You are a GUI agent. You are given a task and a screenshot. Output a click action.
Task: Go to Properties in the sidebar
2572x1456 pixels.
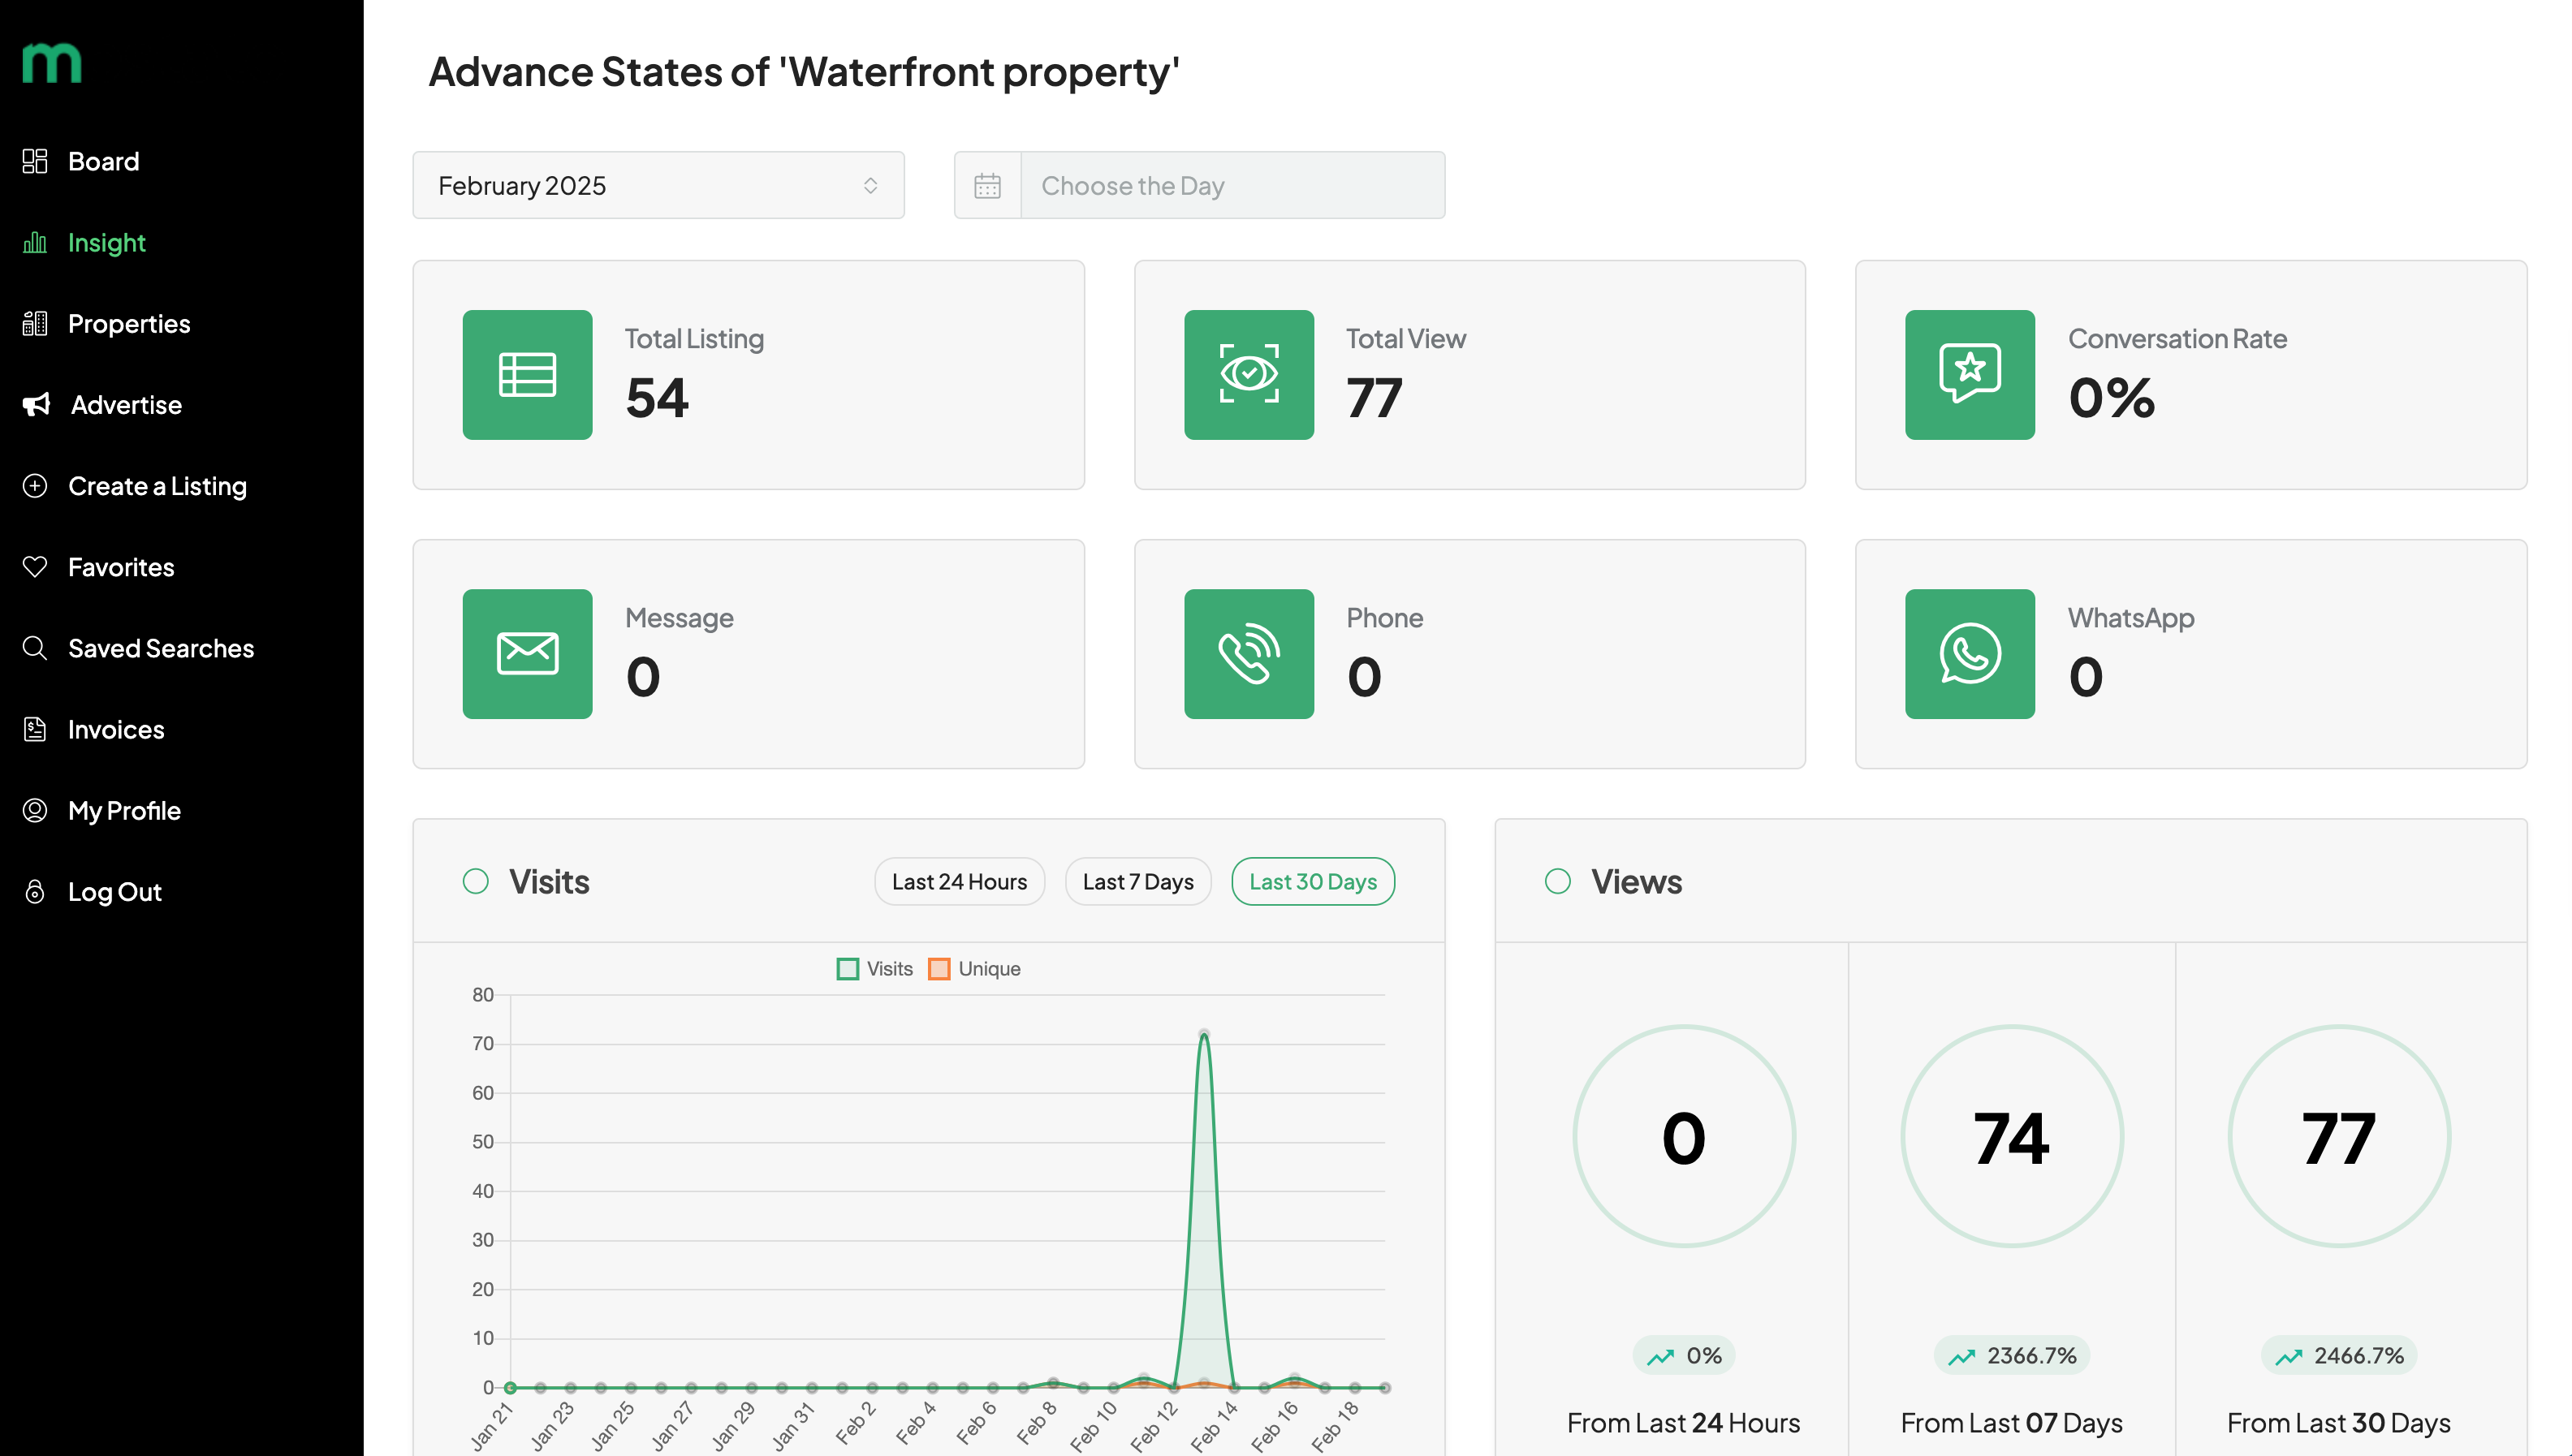coord(128,323)
